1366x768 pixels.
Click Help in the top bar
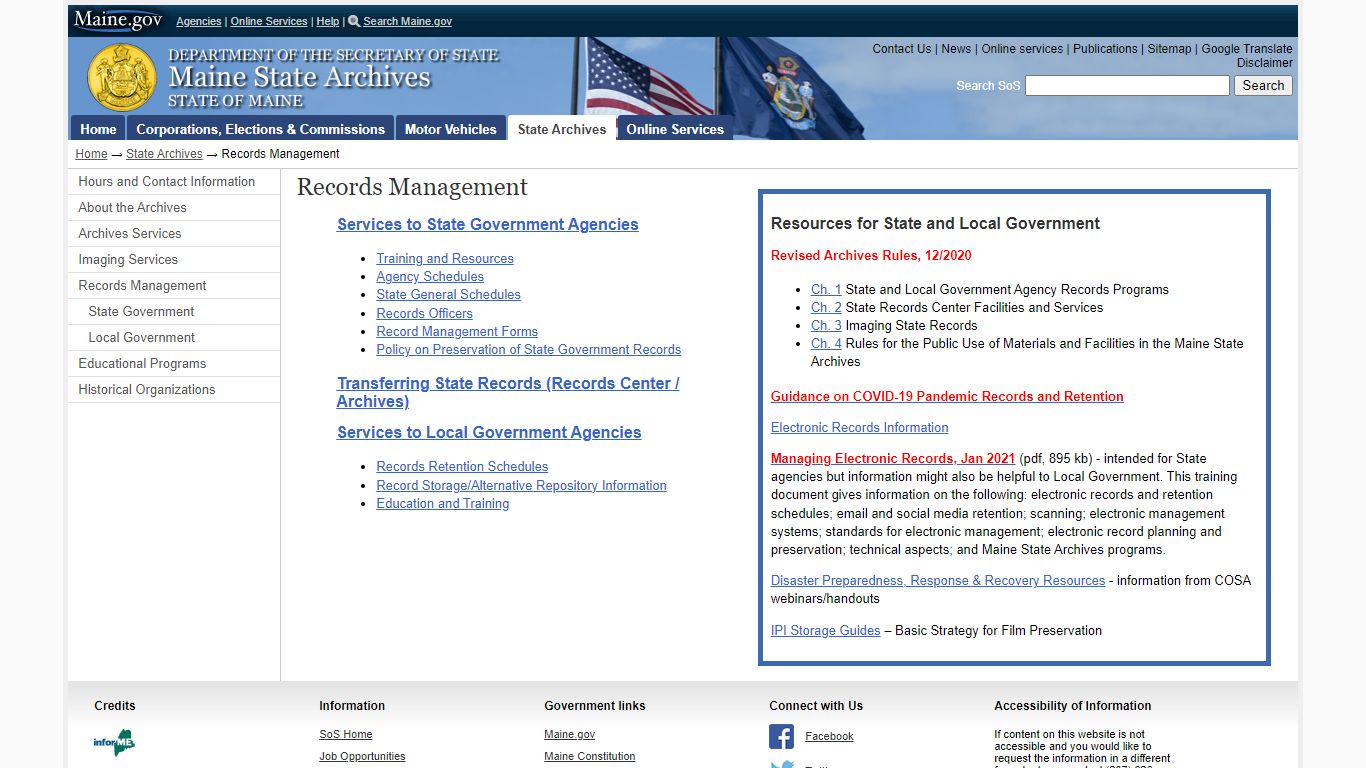point(328,21)
